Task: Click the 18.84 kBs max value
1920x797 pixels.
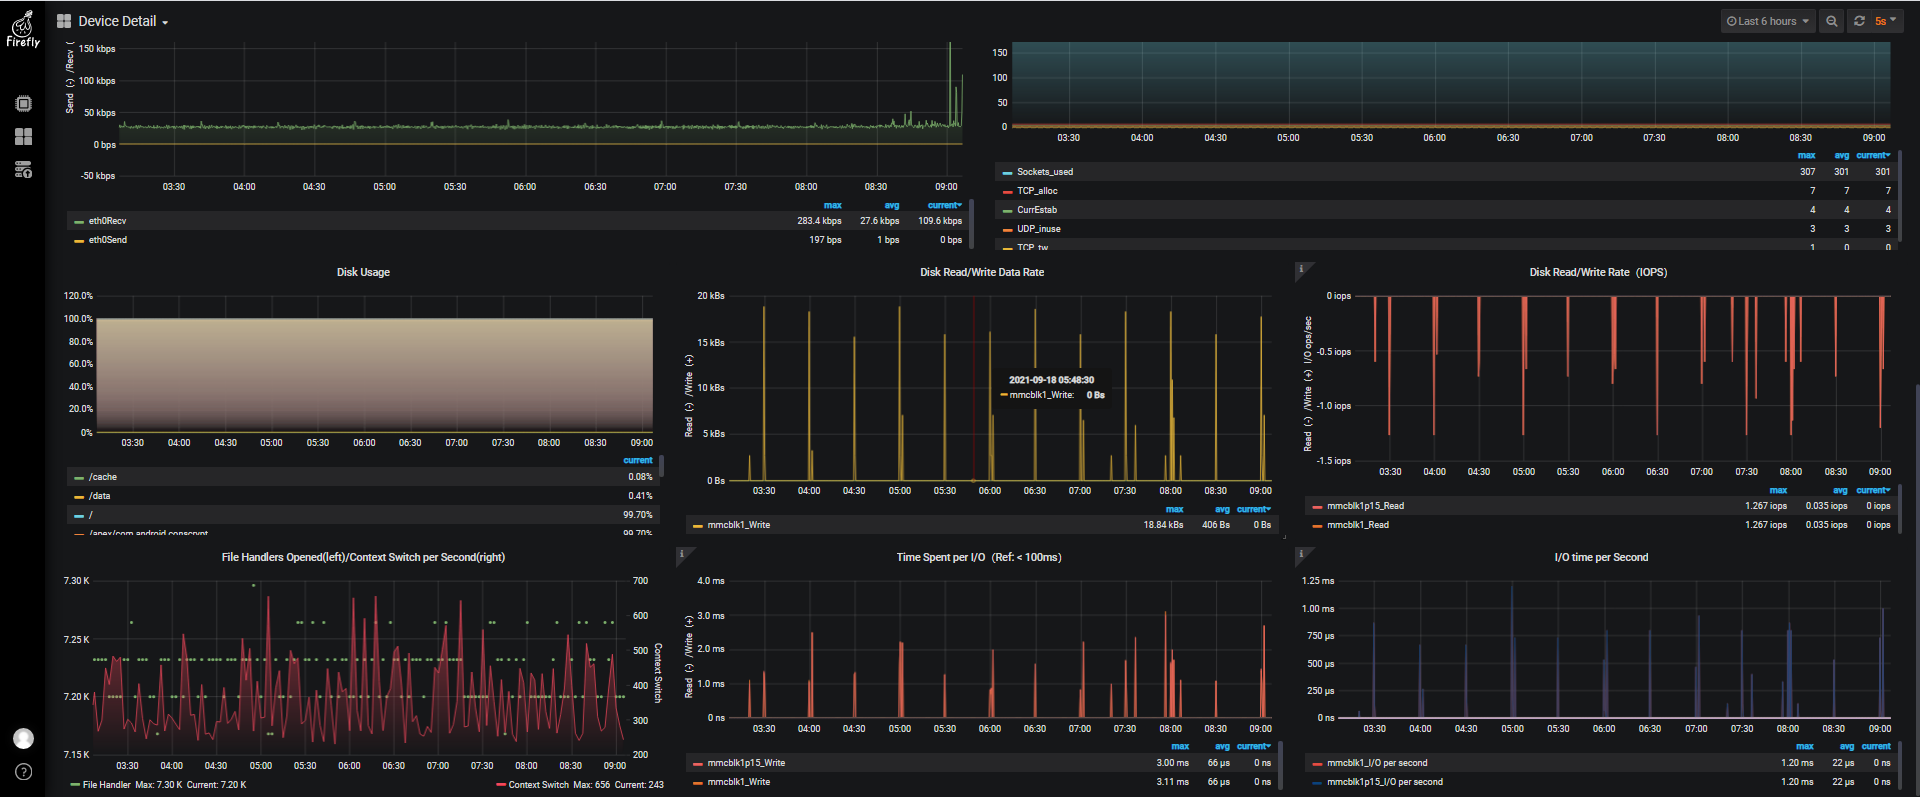Action: [1163, 525]
